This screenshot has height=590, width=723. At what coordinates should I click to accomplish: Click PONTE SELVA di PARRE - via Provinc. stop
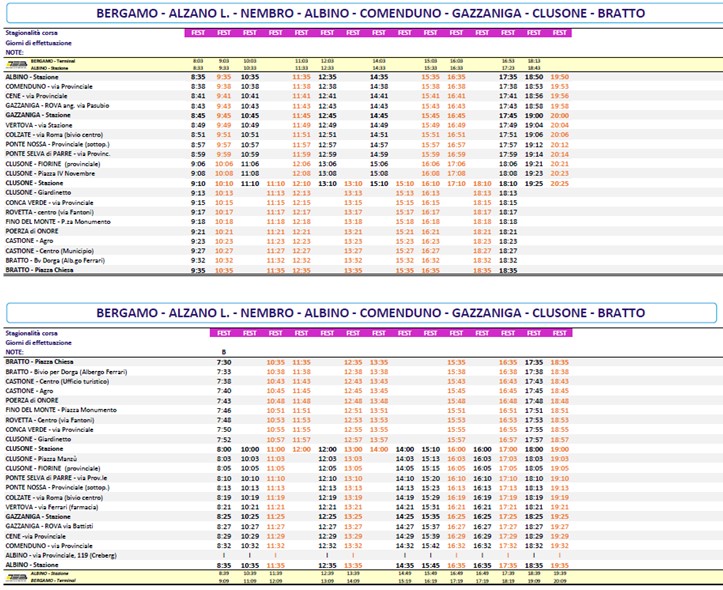(x=58, y=154)
